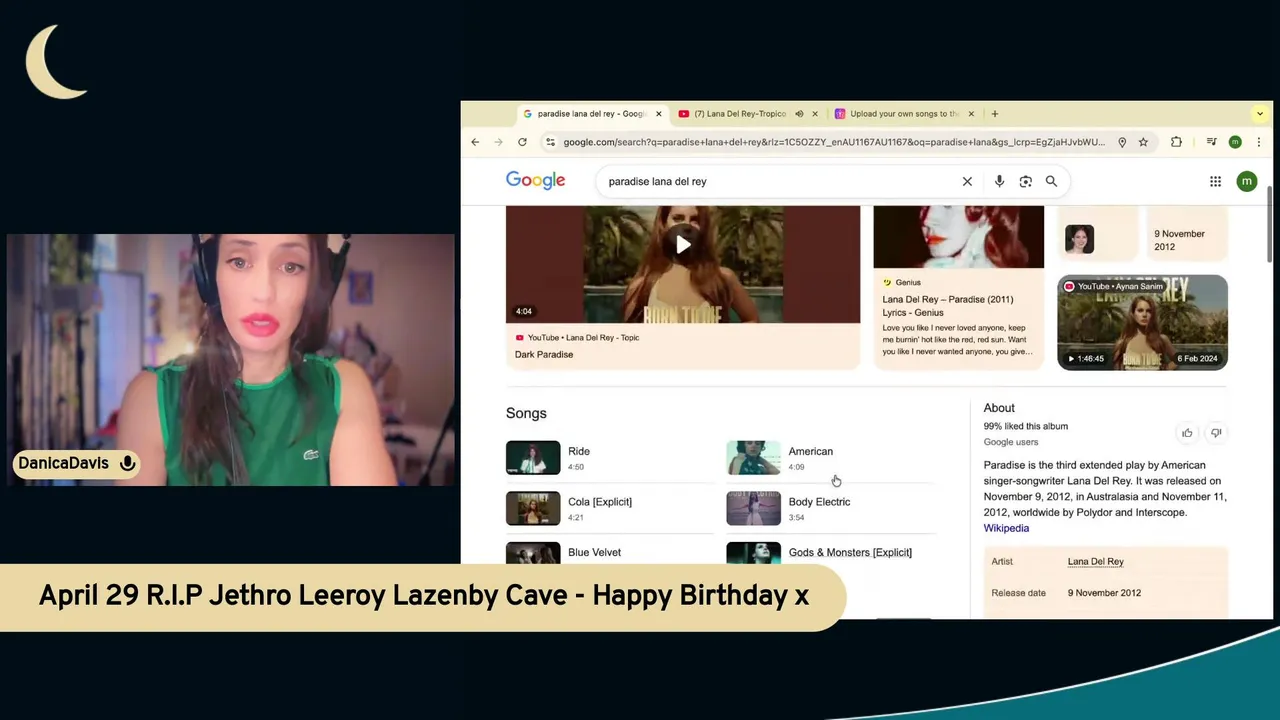
Task: Search by image with the lens icon
Action: coord(1025,181)
